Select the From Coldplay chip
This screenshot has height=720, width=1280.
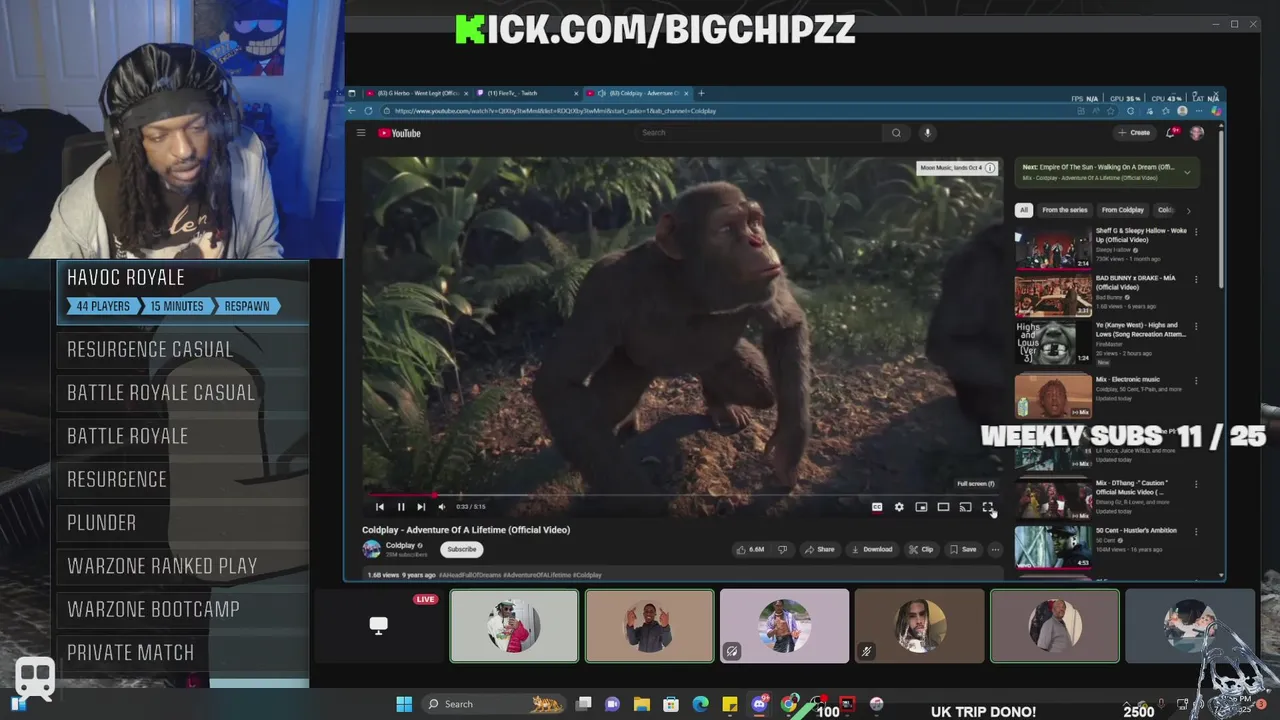pos(1122,210)
